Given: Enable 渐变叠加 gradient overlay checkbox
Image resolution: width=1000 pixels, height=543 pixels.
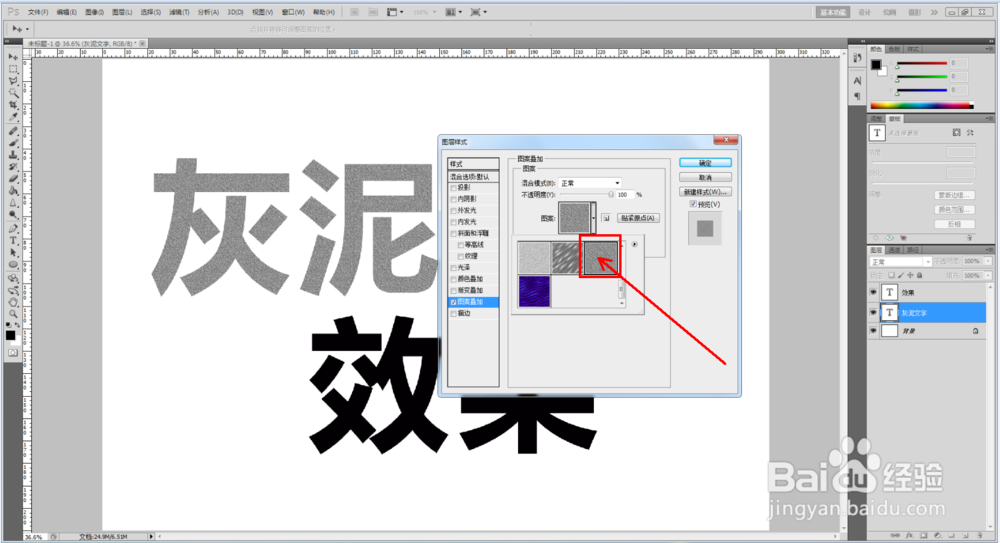Looking at the screenshot, I should (453, 291).
